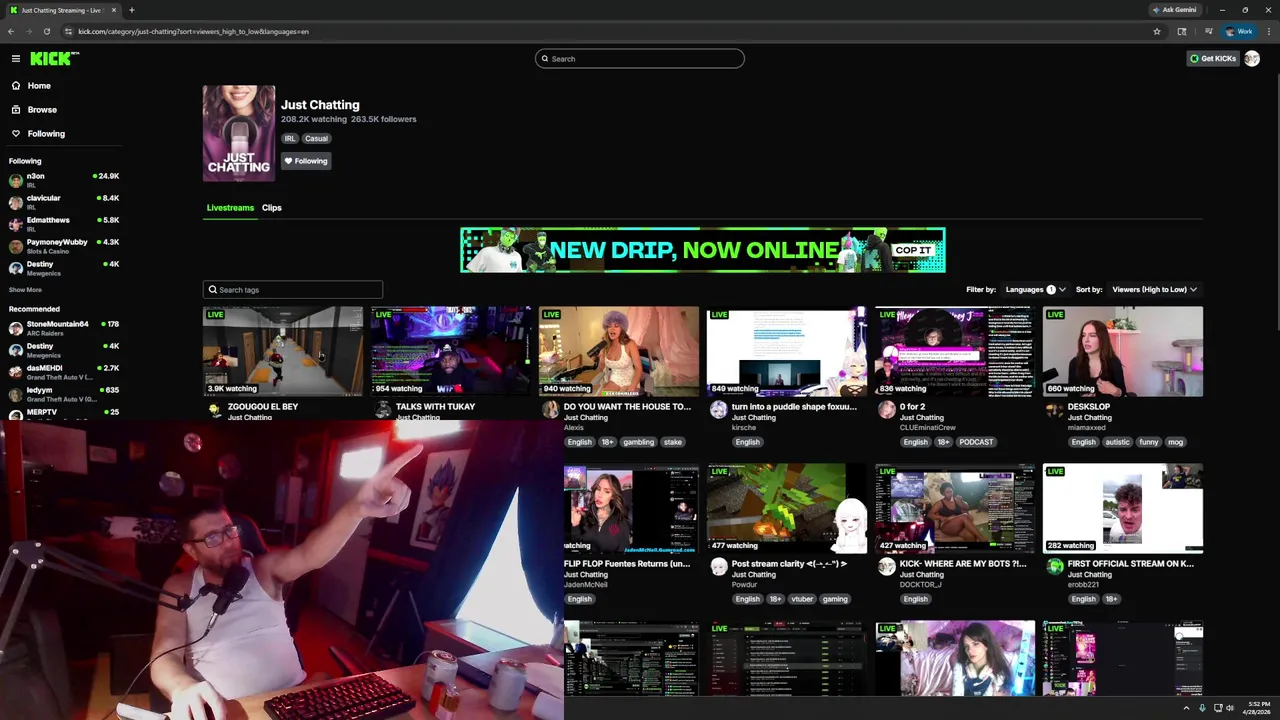Screen dimensions: 1280x720
Task: Click miamaxxed channel name link
Action: (x=1087, y=428)
